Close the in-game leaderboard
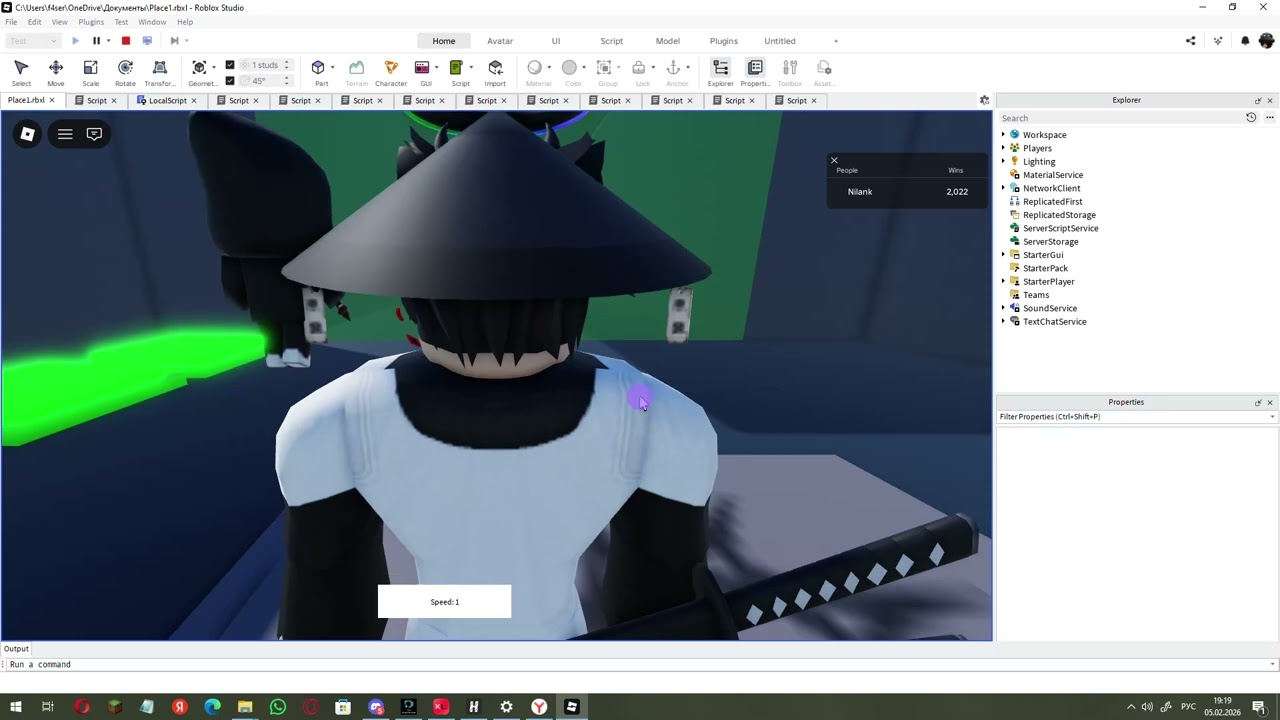The image size is (1280, 720). [834, 160]
